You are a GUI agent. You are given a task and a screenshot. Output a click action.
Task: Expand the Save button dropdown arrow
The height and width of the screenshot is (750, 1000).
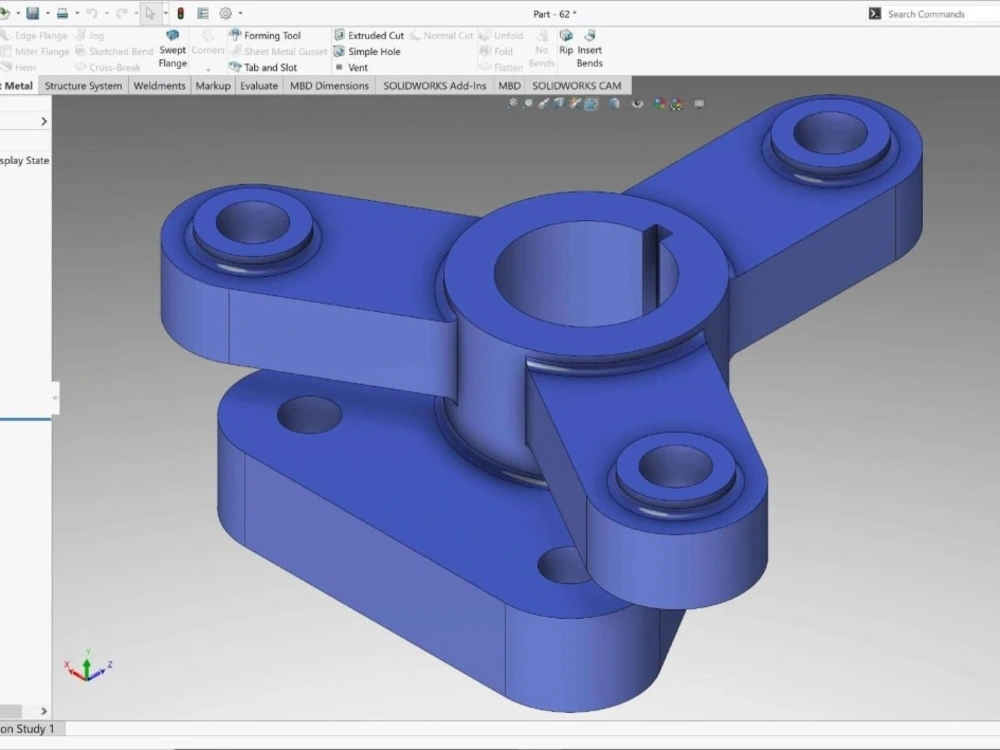(x=47, y=13)
